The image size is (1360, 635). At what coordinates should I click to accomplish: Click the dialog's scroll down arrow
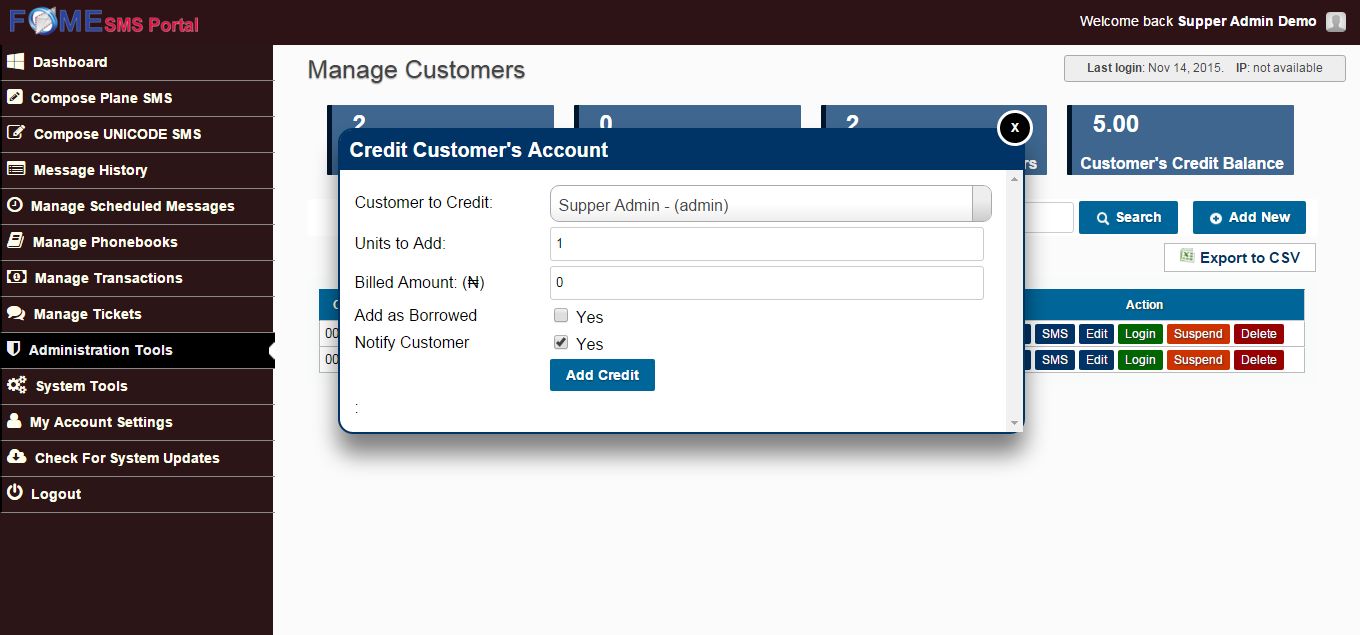coord(1015,423)
